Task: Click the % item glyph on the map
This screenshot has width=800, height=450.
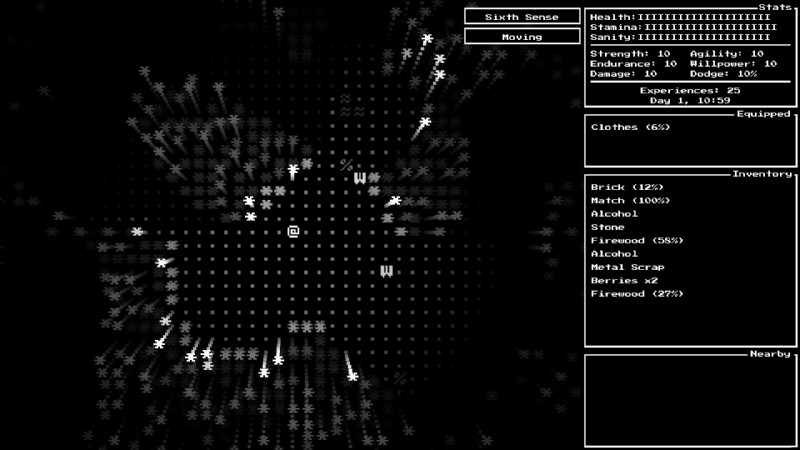Action: 346,165
